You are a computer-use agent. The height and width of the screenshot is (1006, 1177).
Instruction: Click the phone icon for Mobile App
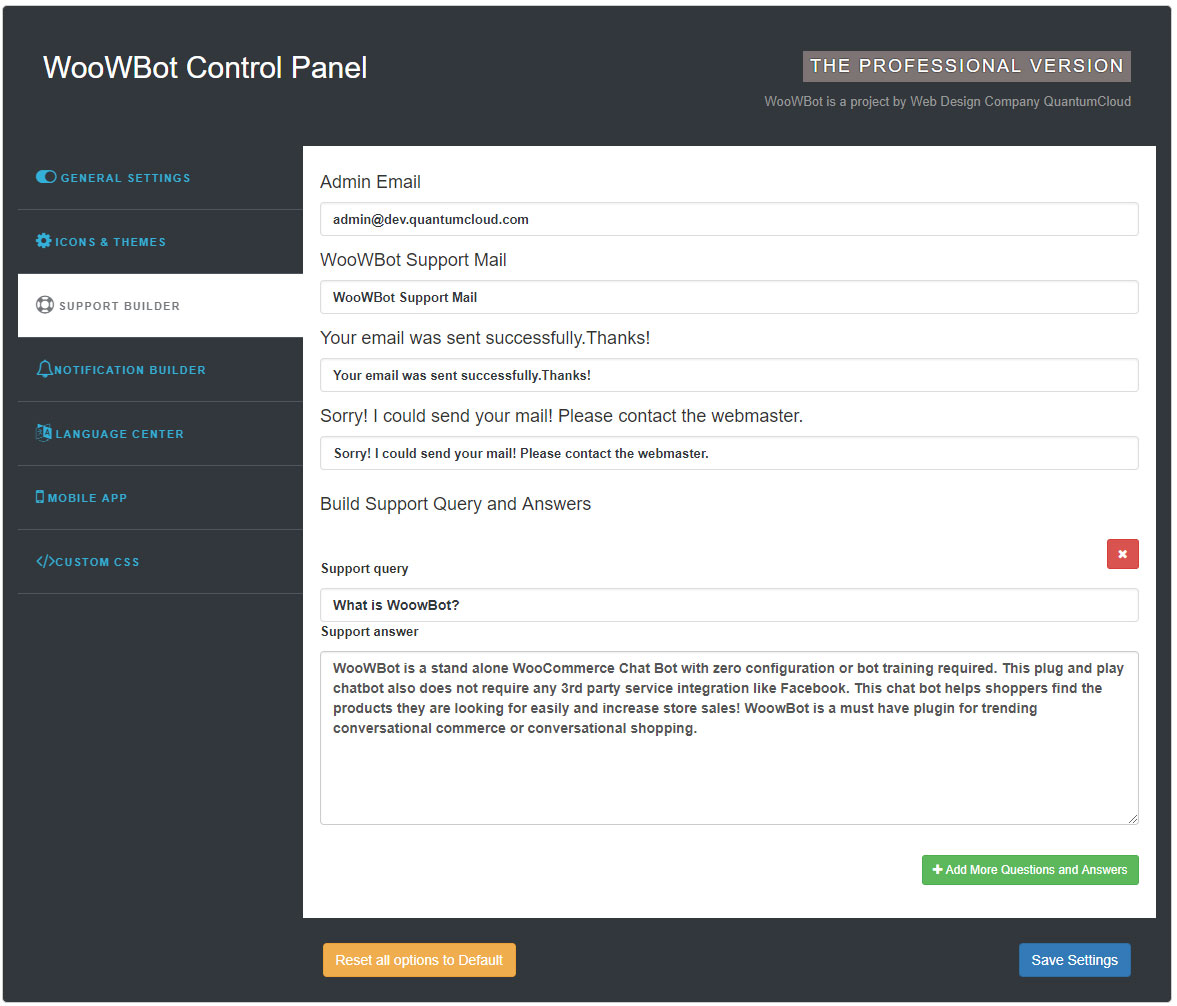click(x=40, y=497)
